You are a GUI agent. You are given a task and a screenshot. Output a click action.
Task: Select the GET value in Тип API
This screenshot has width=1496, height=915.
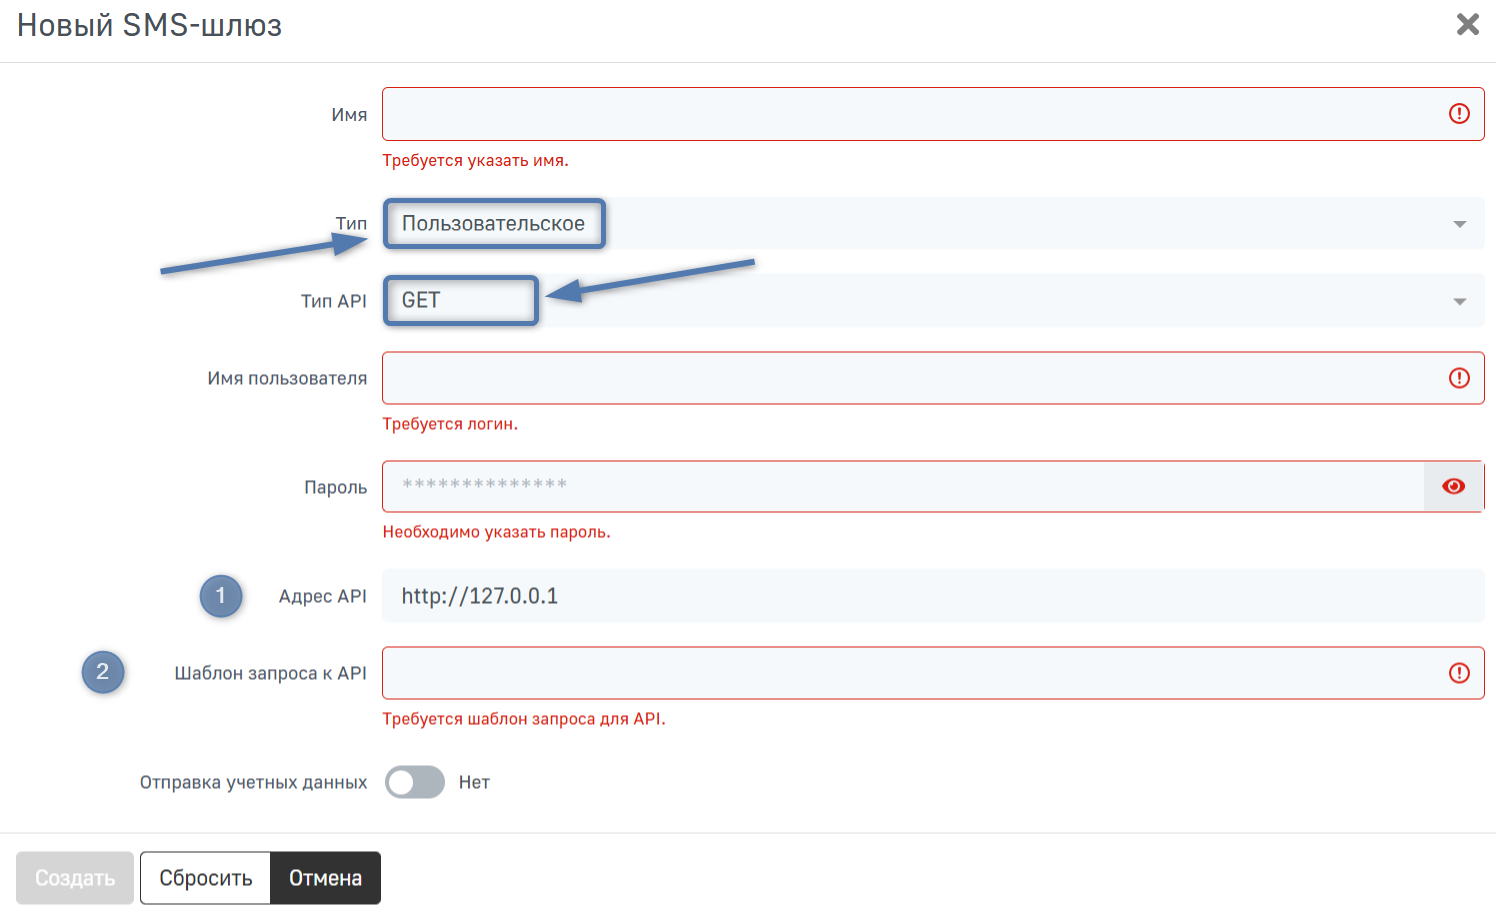point(460,301)
